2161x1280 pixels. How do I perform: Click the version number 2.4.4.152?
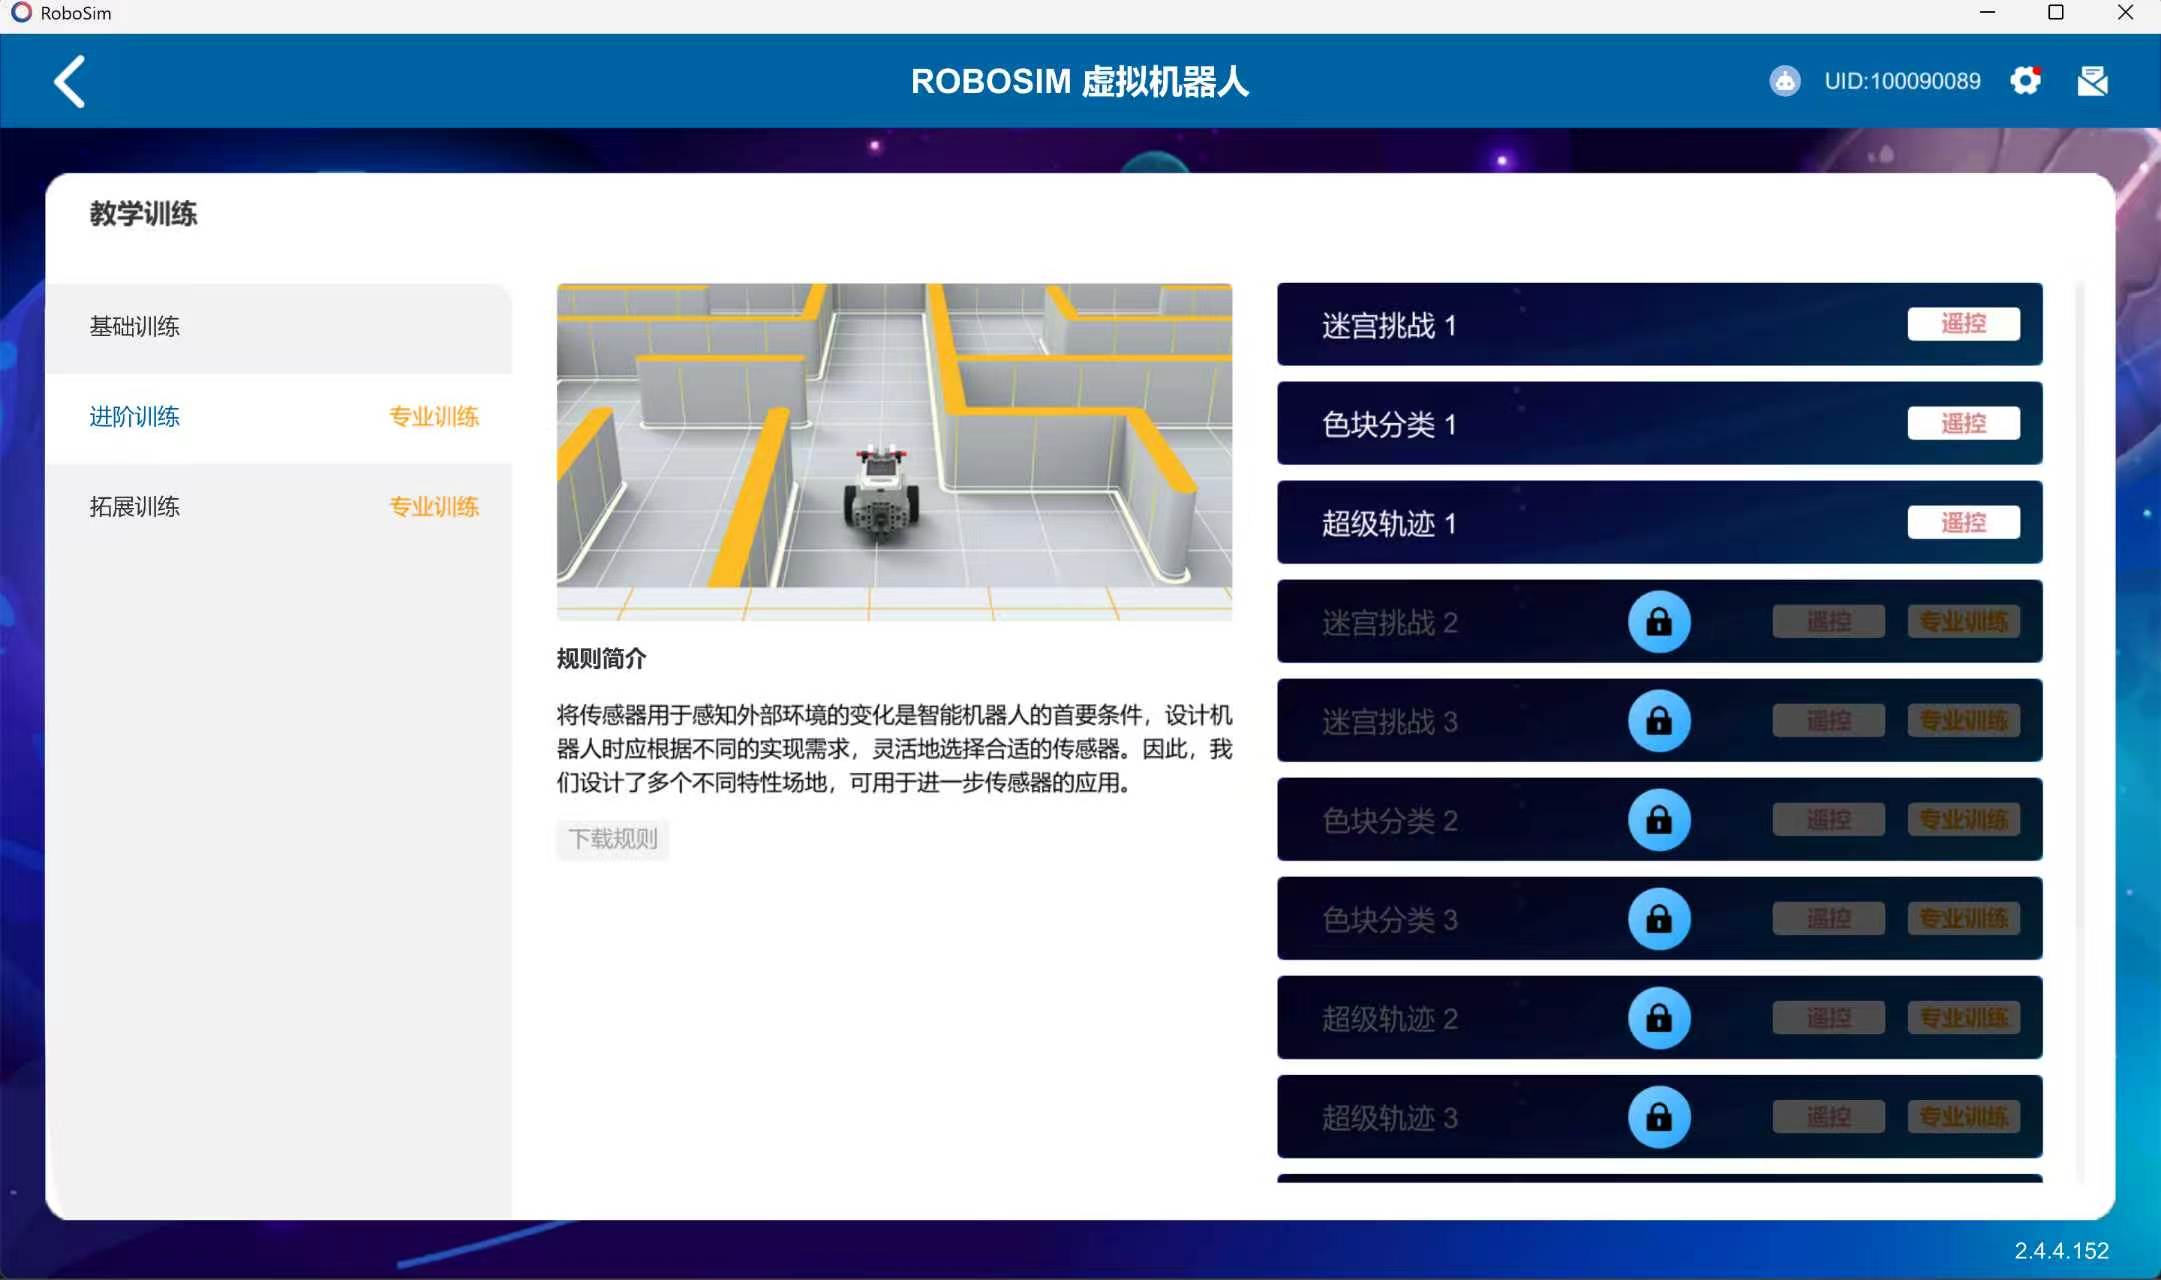tap(2061, 1251)
